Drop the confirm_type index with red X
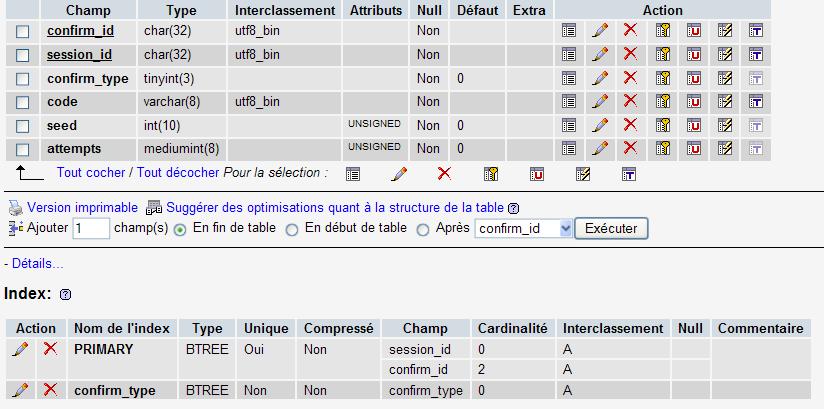The height and width of the screenshot is (409, 824). pos(50,390)
